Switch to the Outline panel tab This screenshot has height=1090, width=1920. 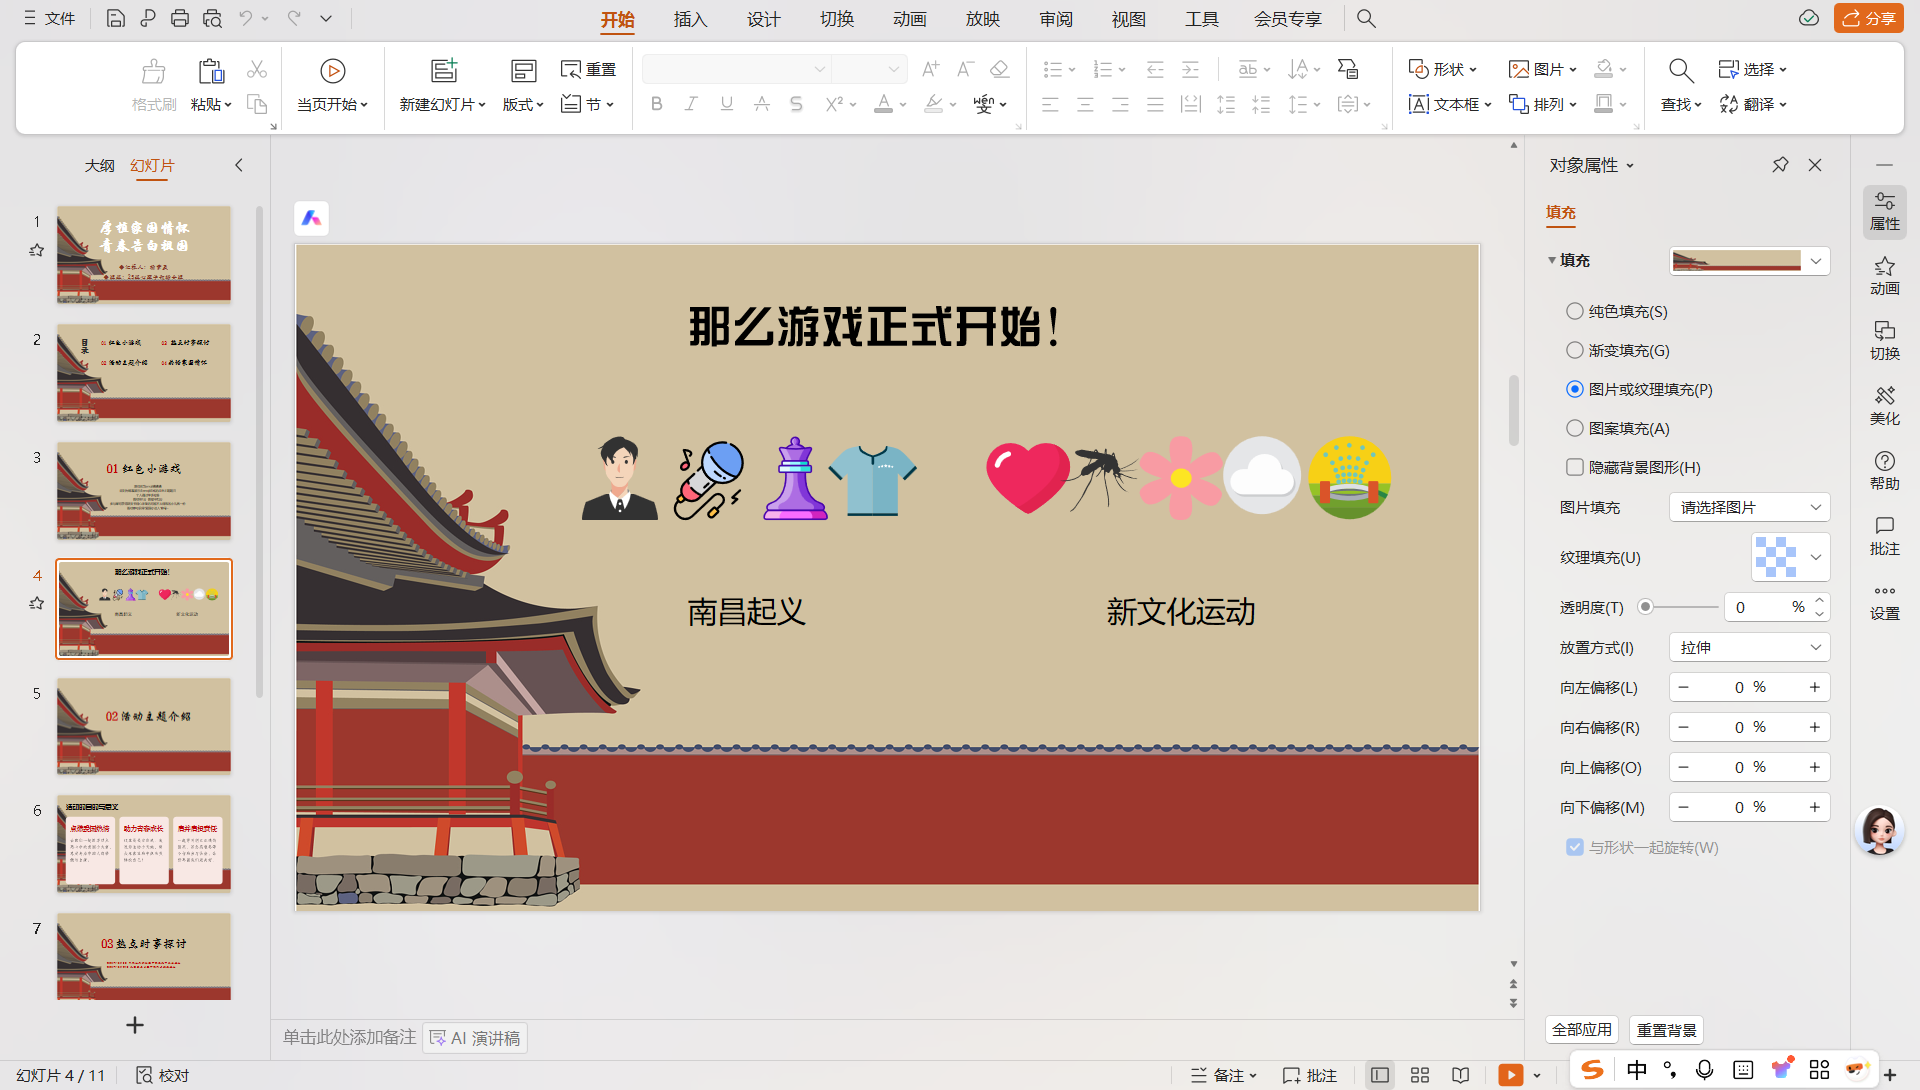coord(99,165)
